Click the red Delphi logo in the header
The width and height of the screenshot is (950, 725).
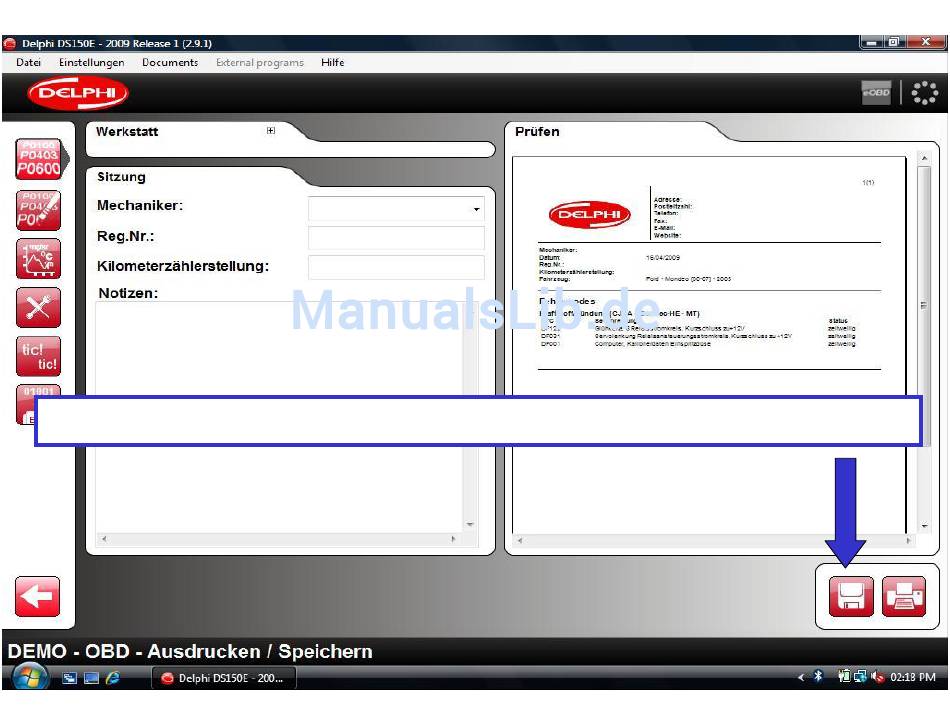pyautogui.click(x=78, y=93)
